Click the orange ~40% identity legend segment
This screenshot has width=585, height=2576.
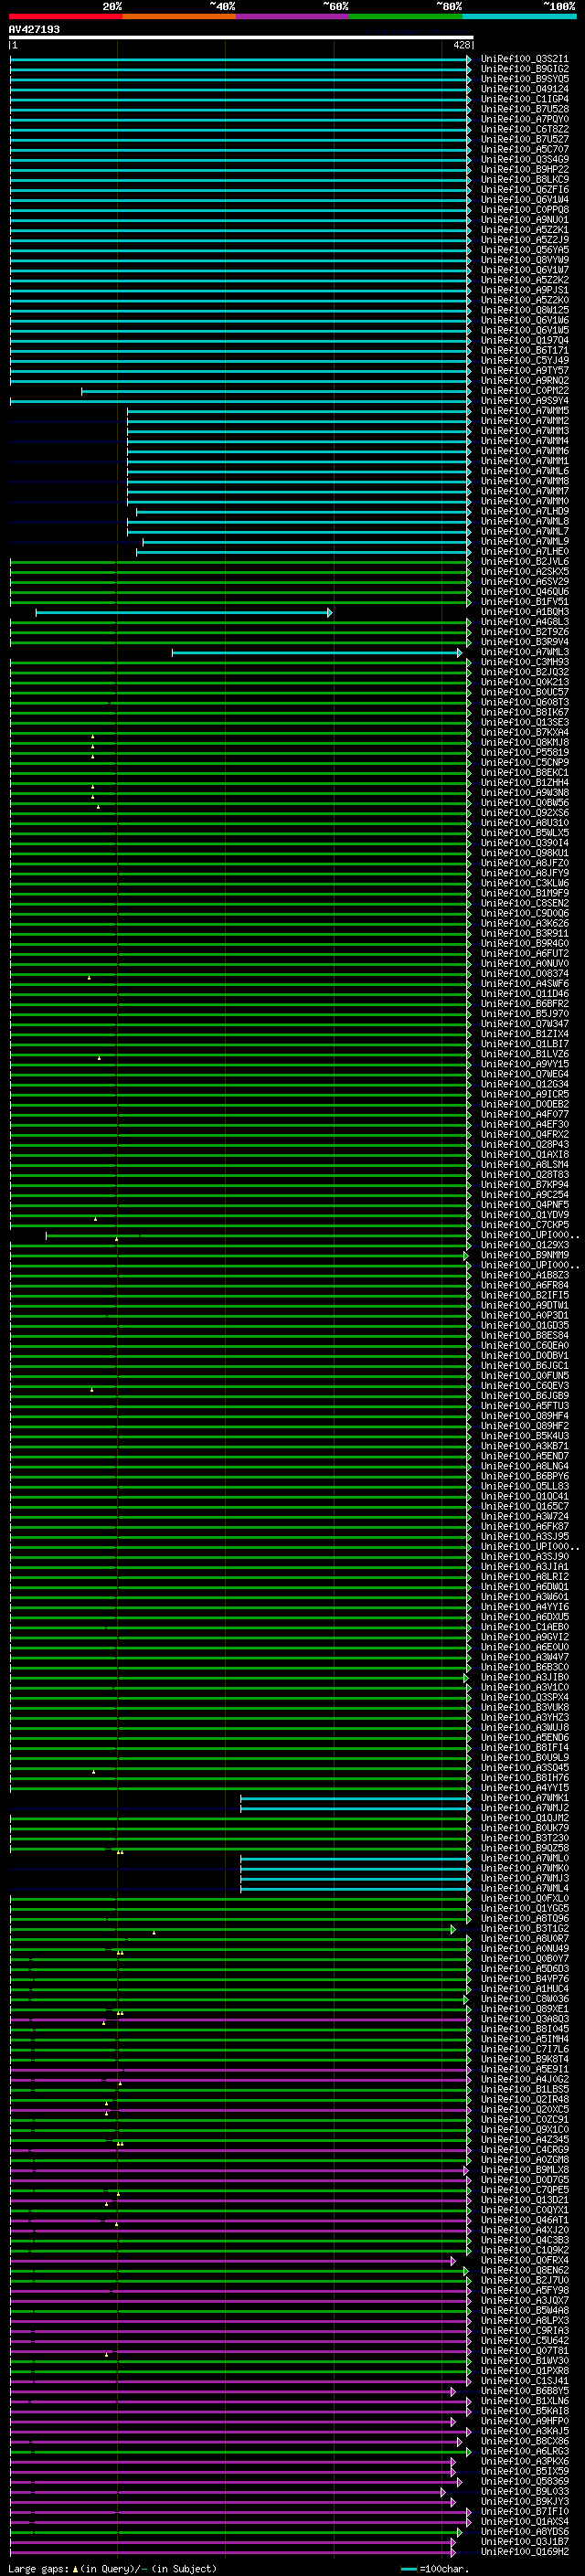(x=179, y=17)
